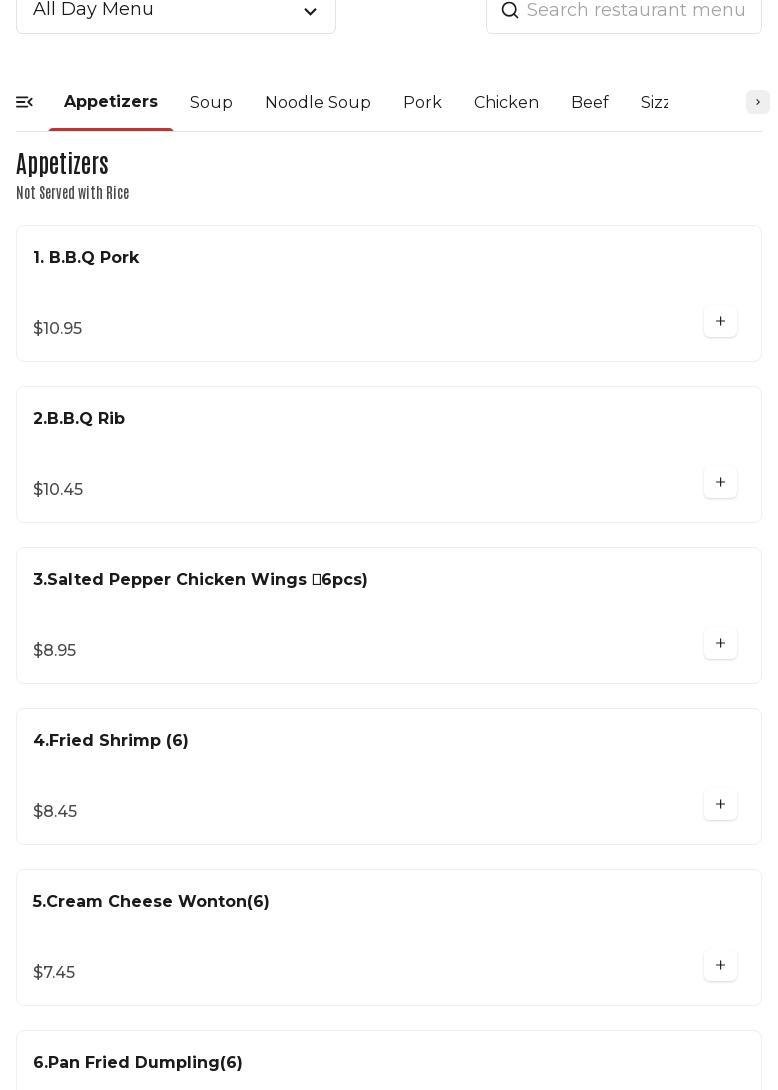Go to the Pork tab
The width and height of the screenshot is (778, 1090).
[x=422, y=103]
